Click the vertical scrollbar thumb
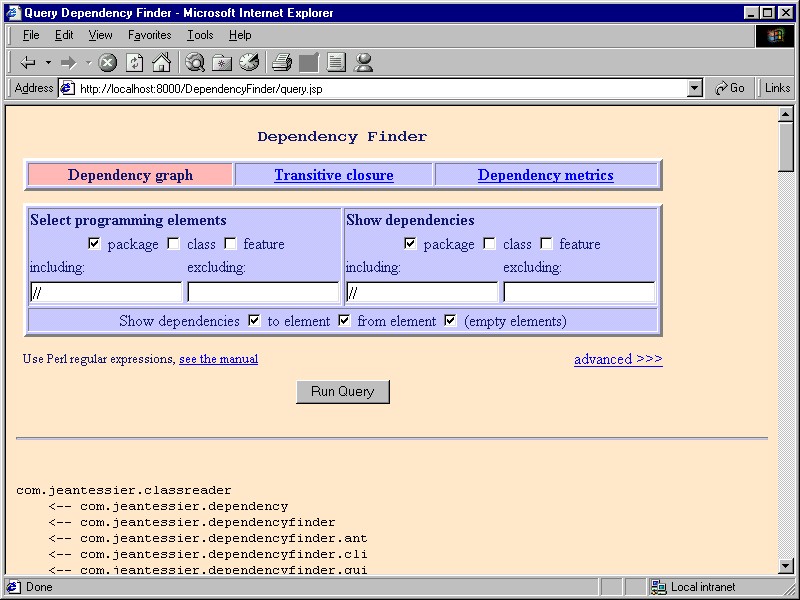 point(786,147)
